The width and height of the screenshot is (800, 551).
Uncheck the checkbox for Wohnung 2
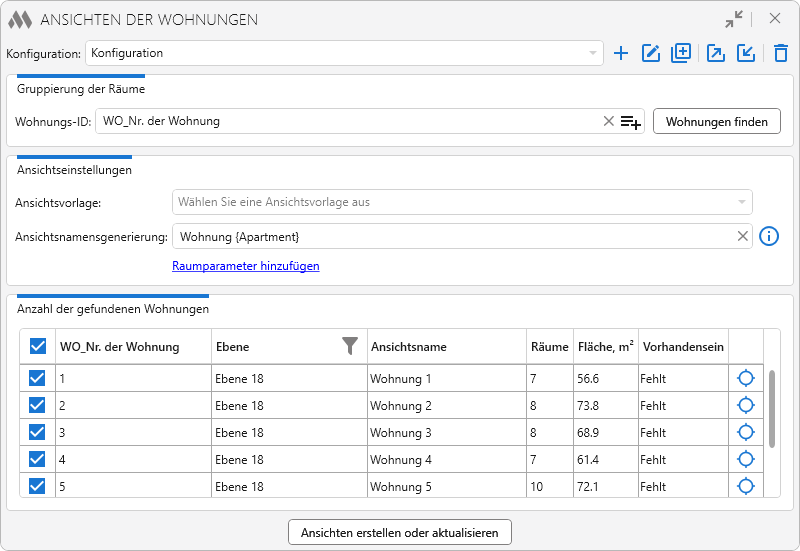click(37, 405)
